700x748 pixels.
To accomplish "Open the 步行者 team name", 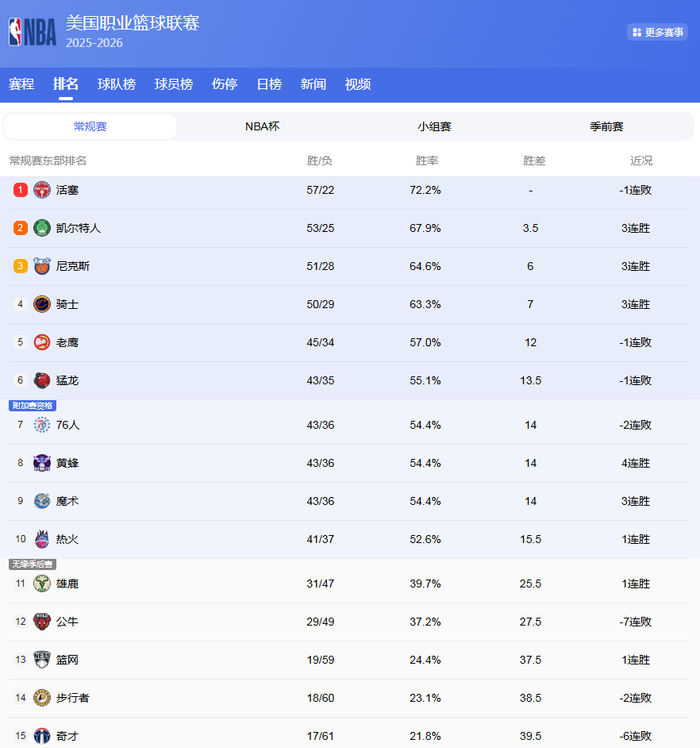I will click(73, 698).
